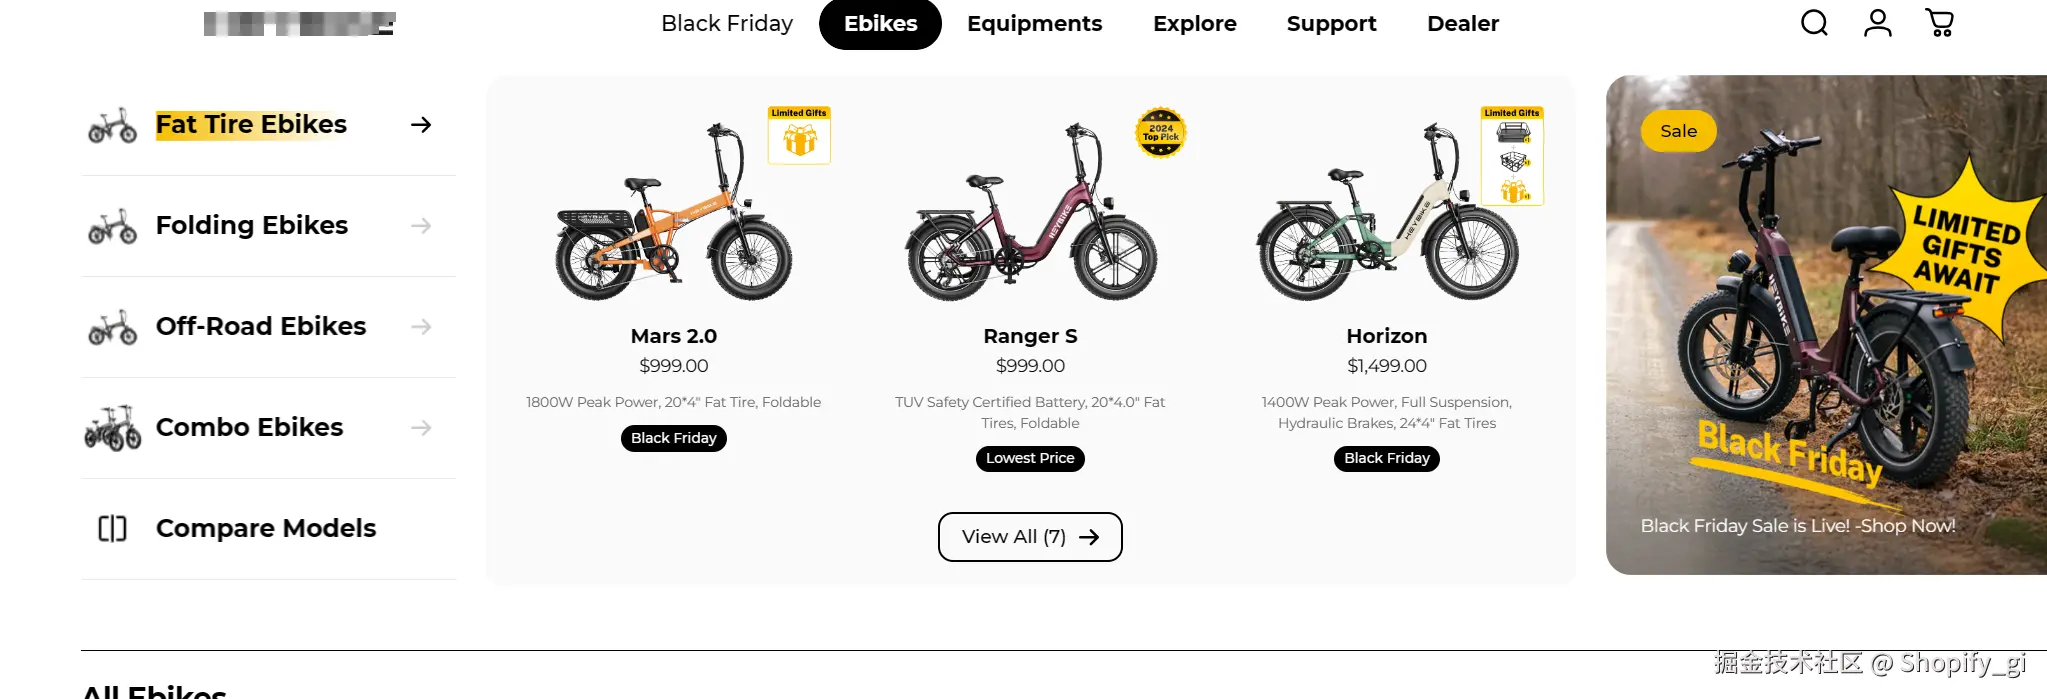The width and height of the screenshot is (2047, 699).
Task: Expand Fat Tire Ebikes using its arrow
Action: point(421,125)
